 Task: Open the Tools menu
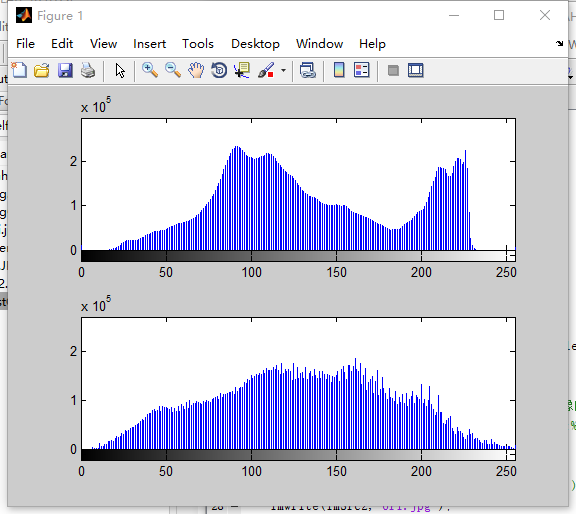(198, 44)
